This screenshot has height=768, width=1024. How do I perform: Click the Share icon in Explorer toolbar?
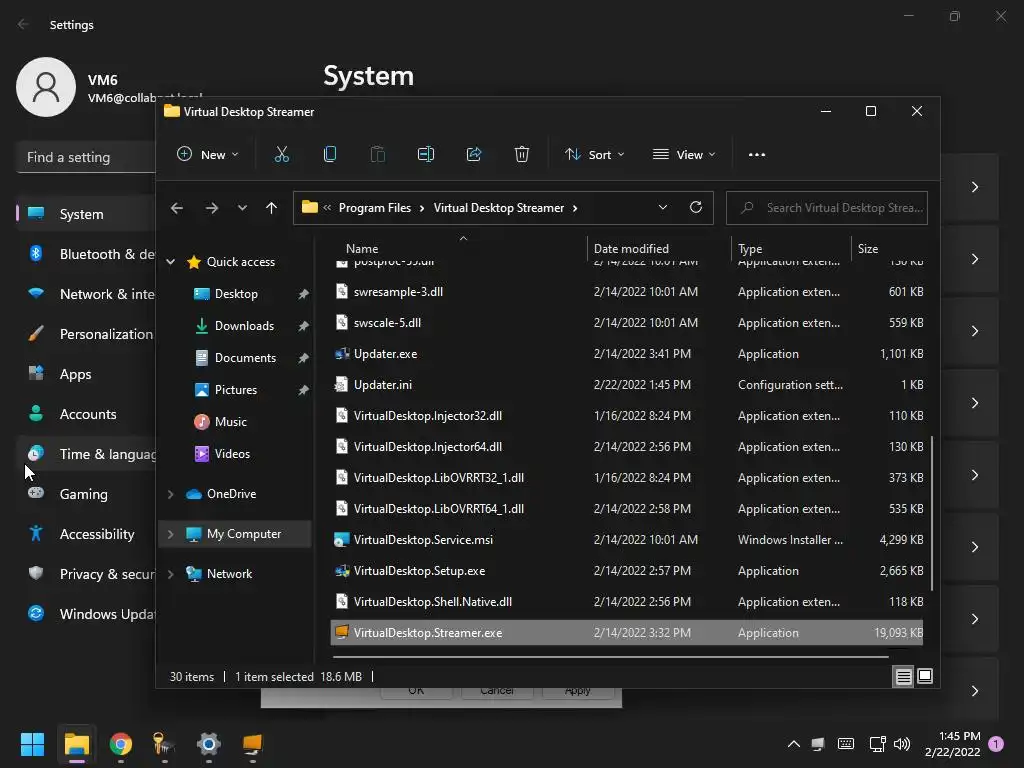473,154
